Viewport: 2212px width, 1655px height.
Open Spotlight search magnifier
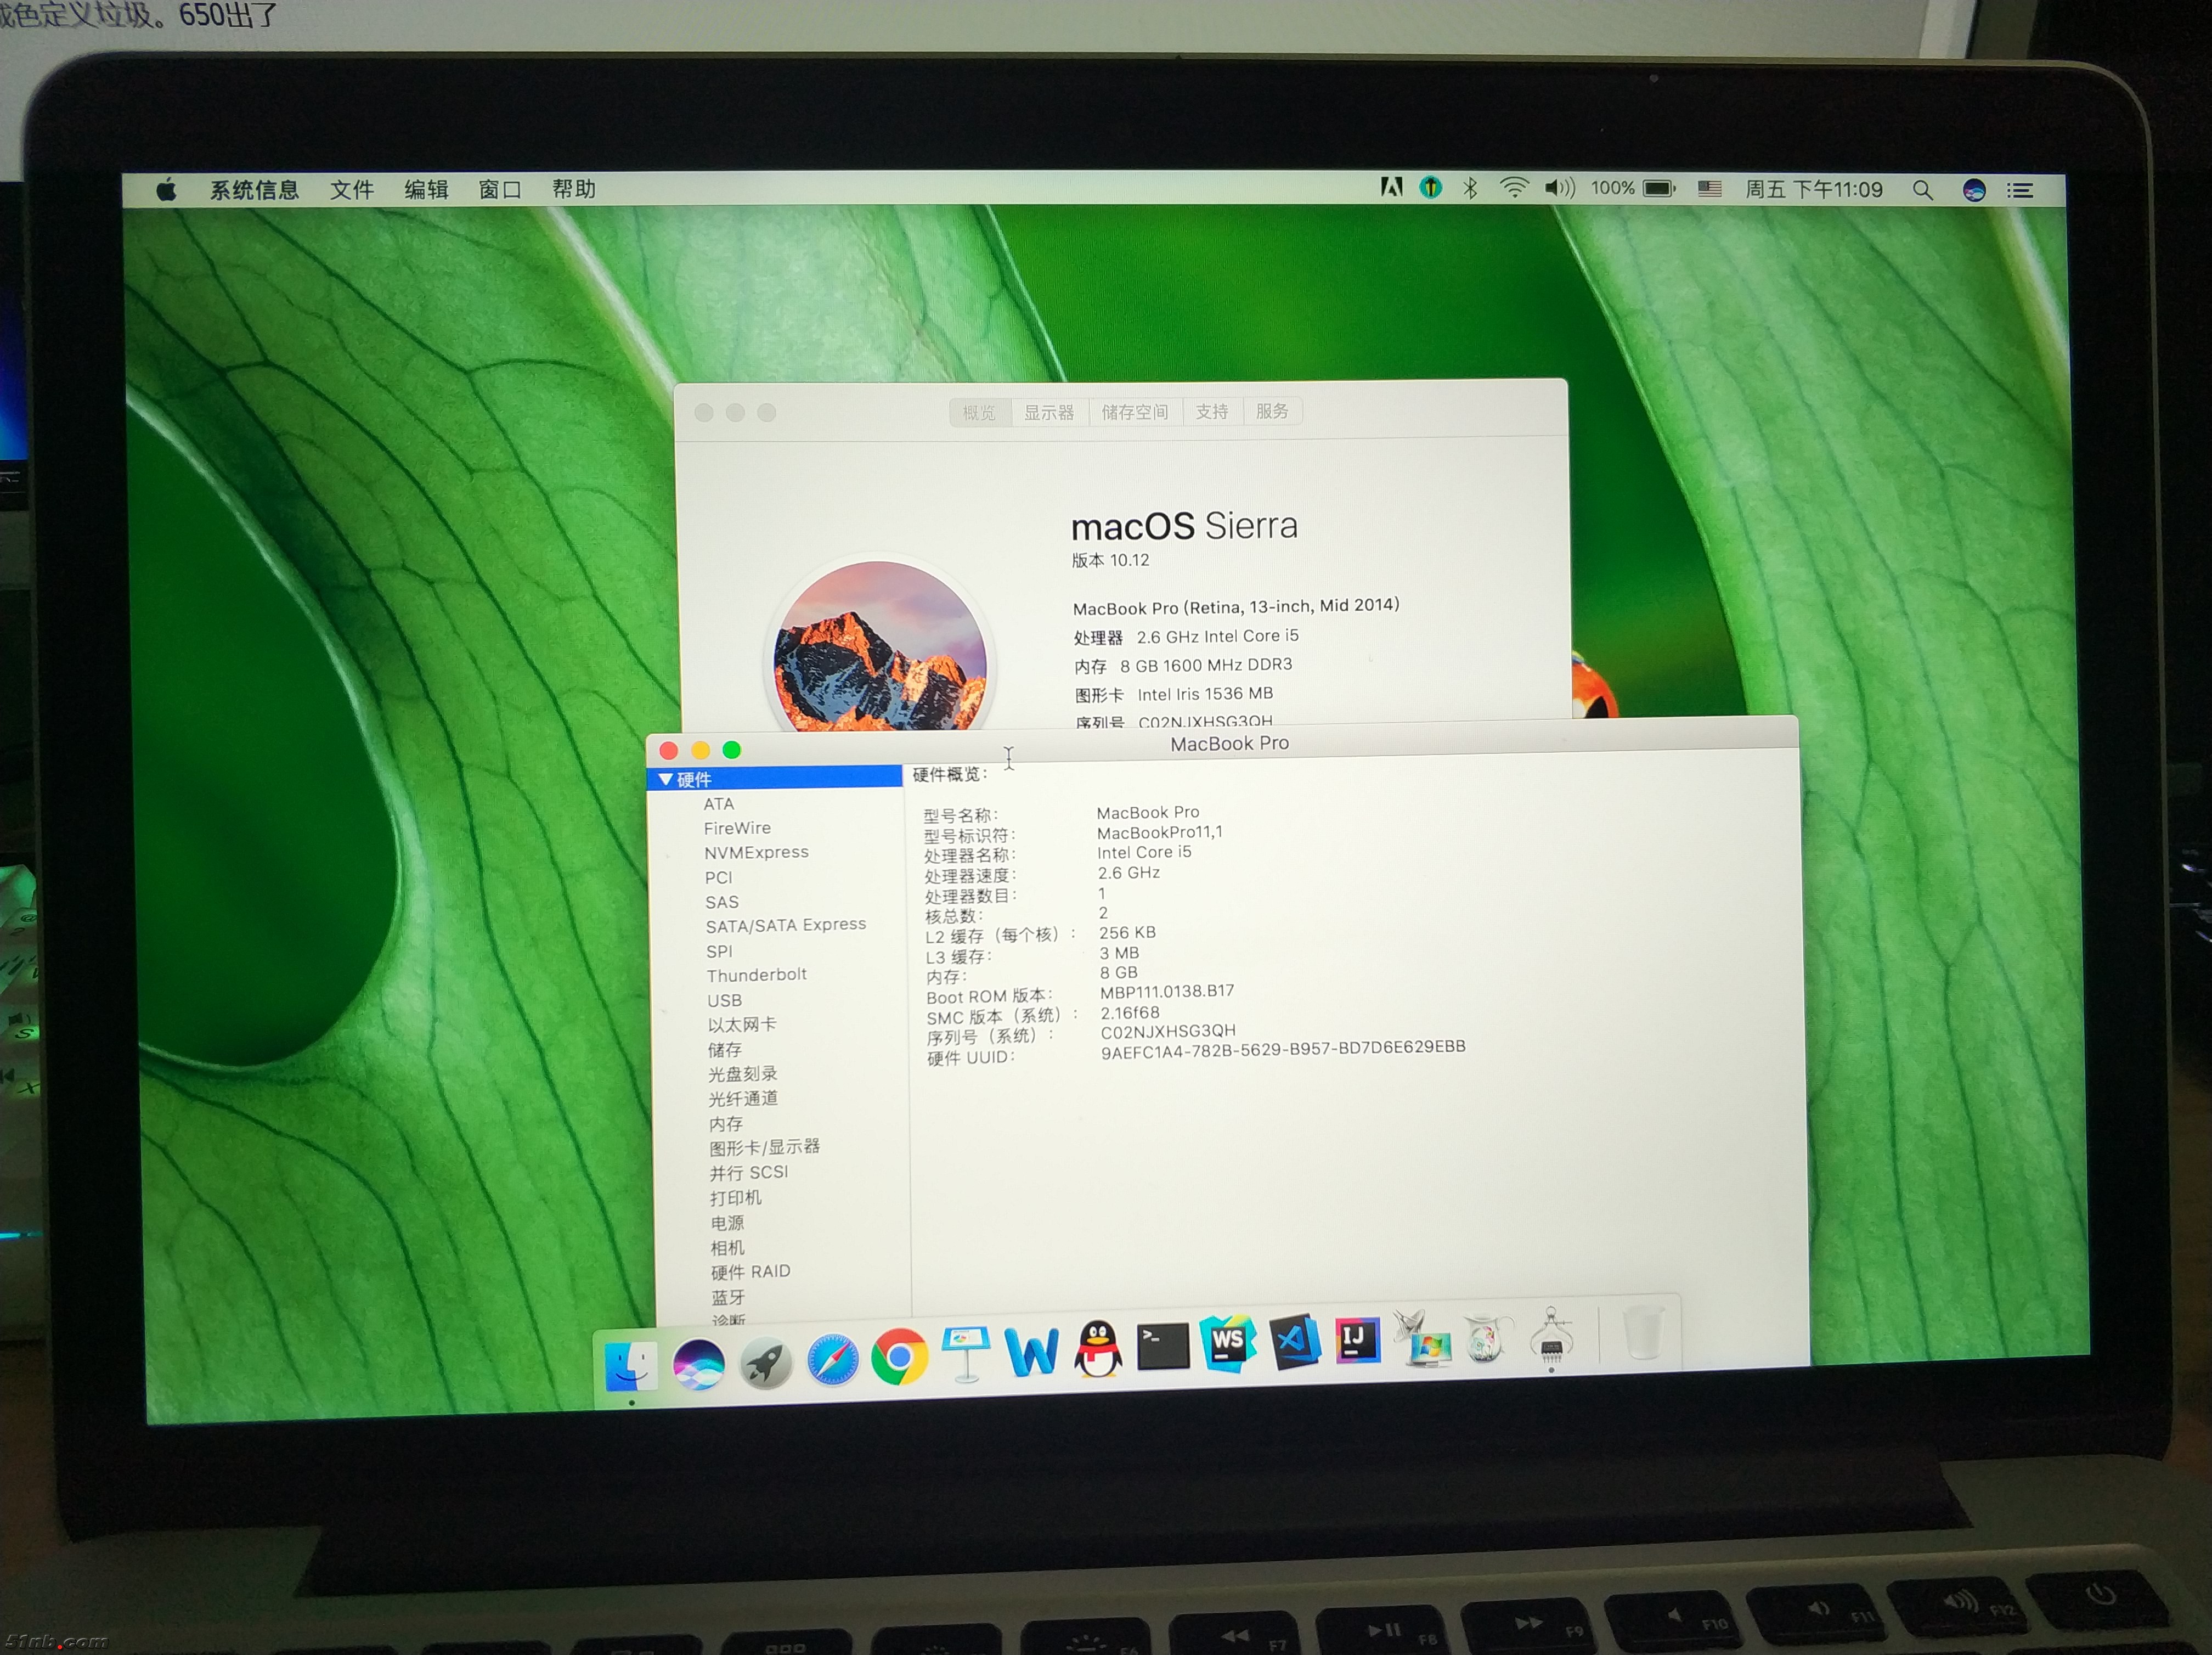point(1922,190)
